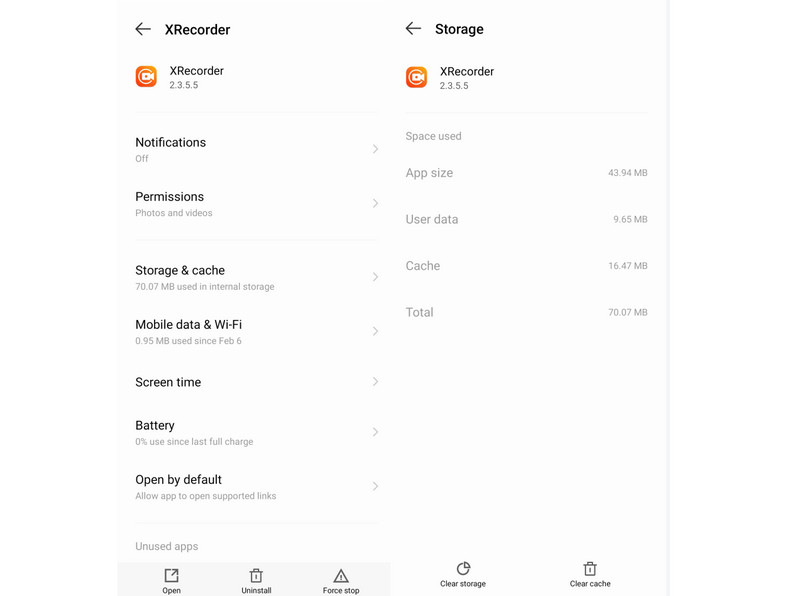Viewport: 800px width, 596px height.
Task: Click the XRecorder icon on the Storage page
Action: [x=416, y=77]
